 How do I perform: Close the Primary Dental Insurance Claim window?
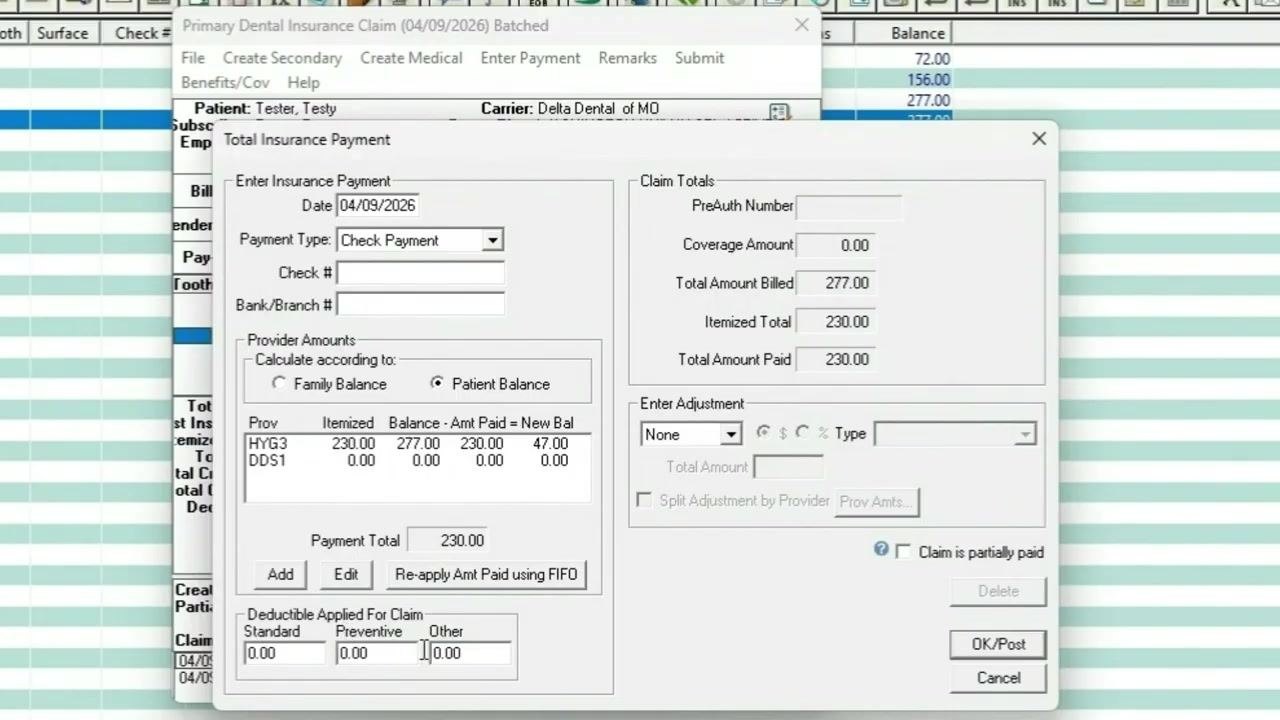pyautogui.click(x=802, y=25)
